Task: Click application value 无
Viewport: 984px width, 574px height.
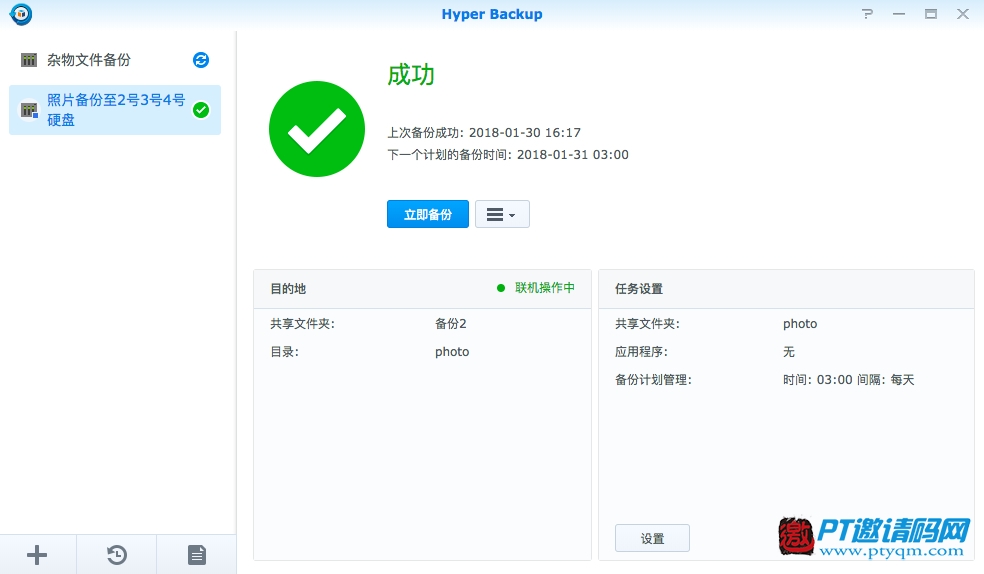Action: [x=789, y=352]
